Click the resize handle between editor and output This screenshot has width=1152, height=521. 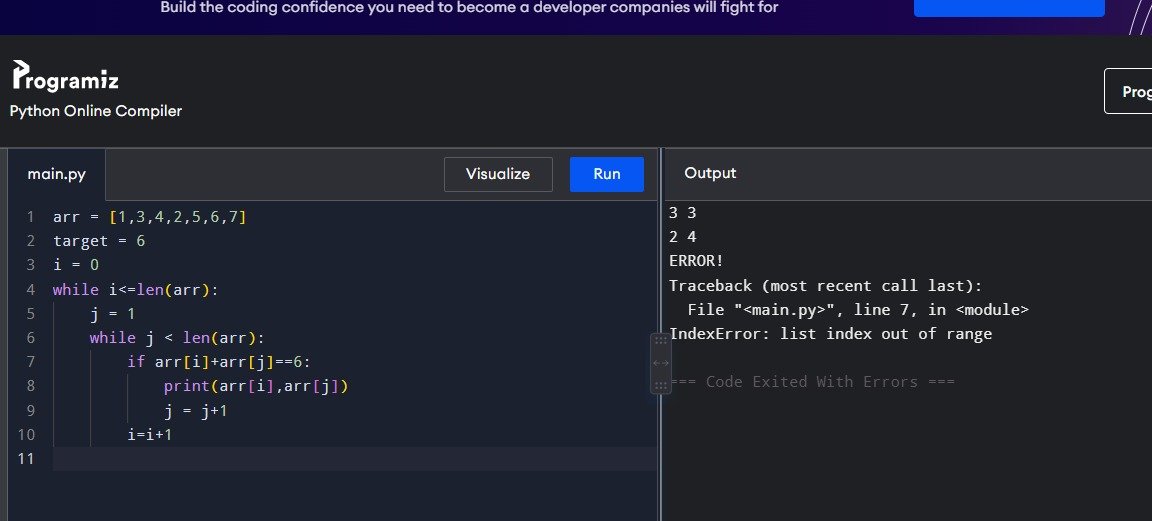[660, 363]
